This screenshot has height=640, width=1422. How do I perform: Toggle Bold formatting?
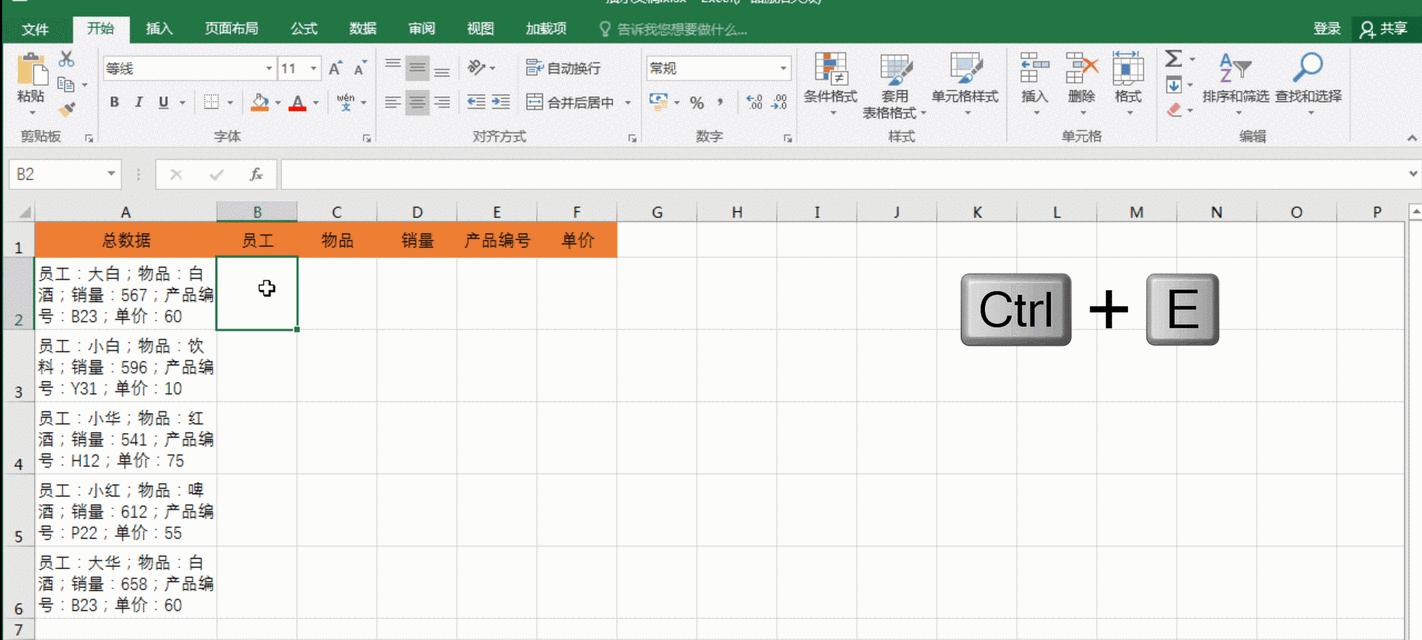pyautogui.click(x=114, y=102)
